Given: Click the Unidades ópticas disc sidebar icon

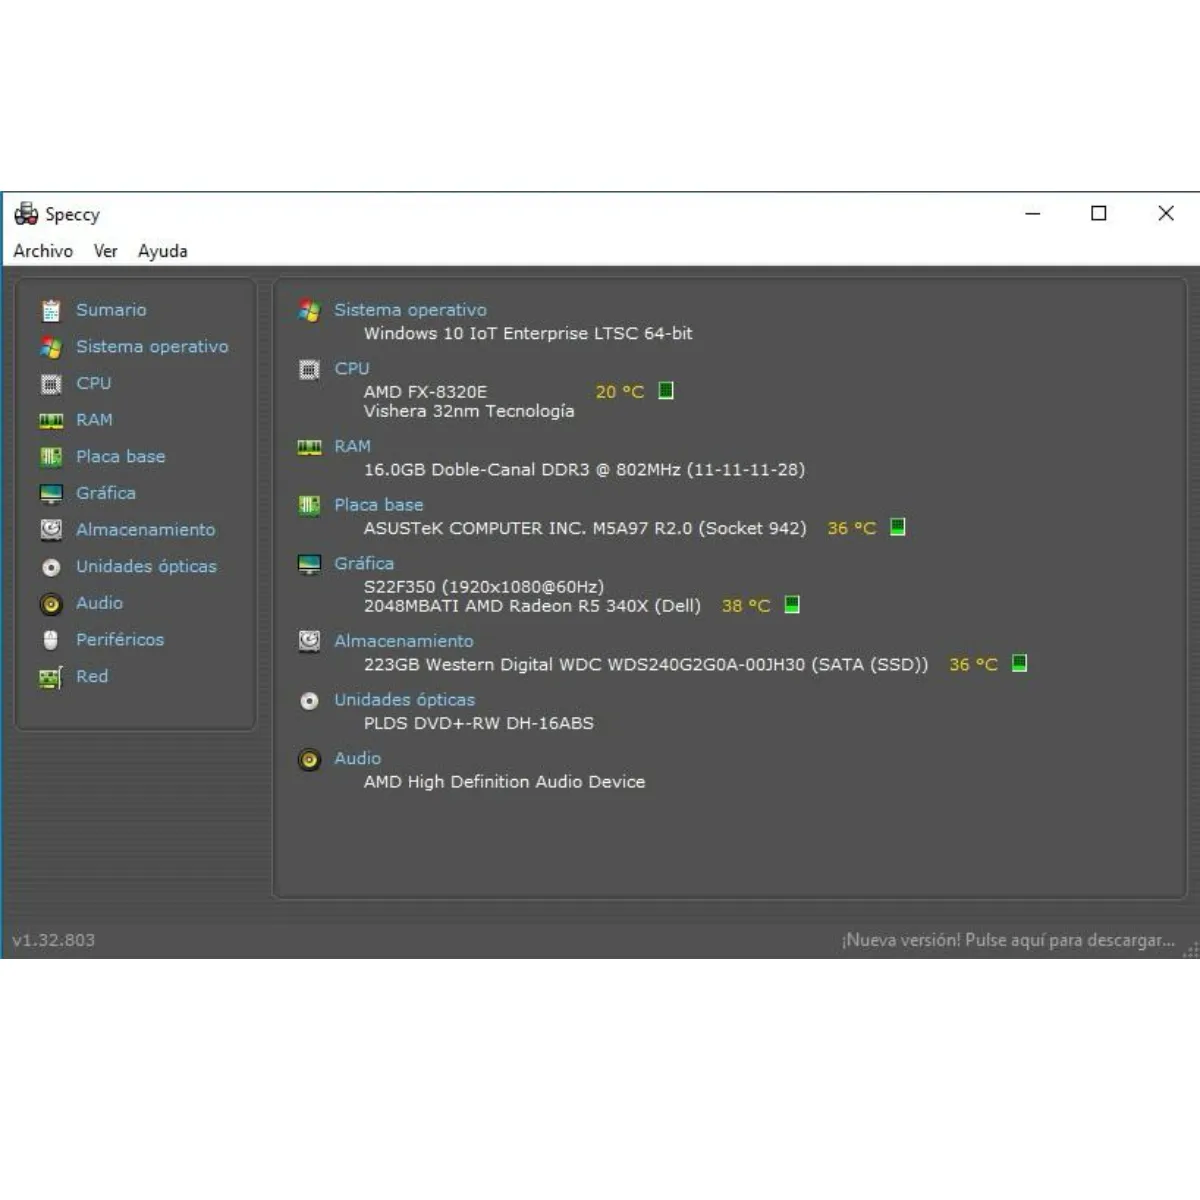Looking at the screenshot, I should coord(51,567).
